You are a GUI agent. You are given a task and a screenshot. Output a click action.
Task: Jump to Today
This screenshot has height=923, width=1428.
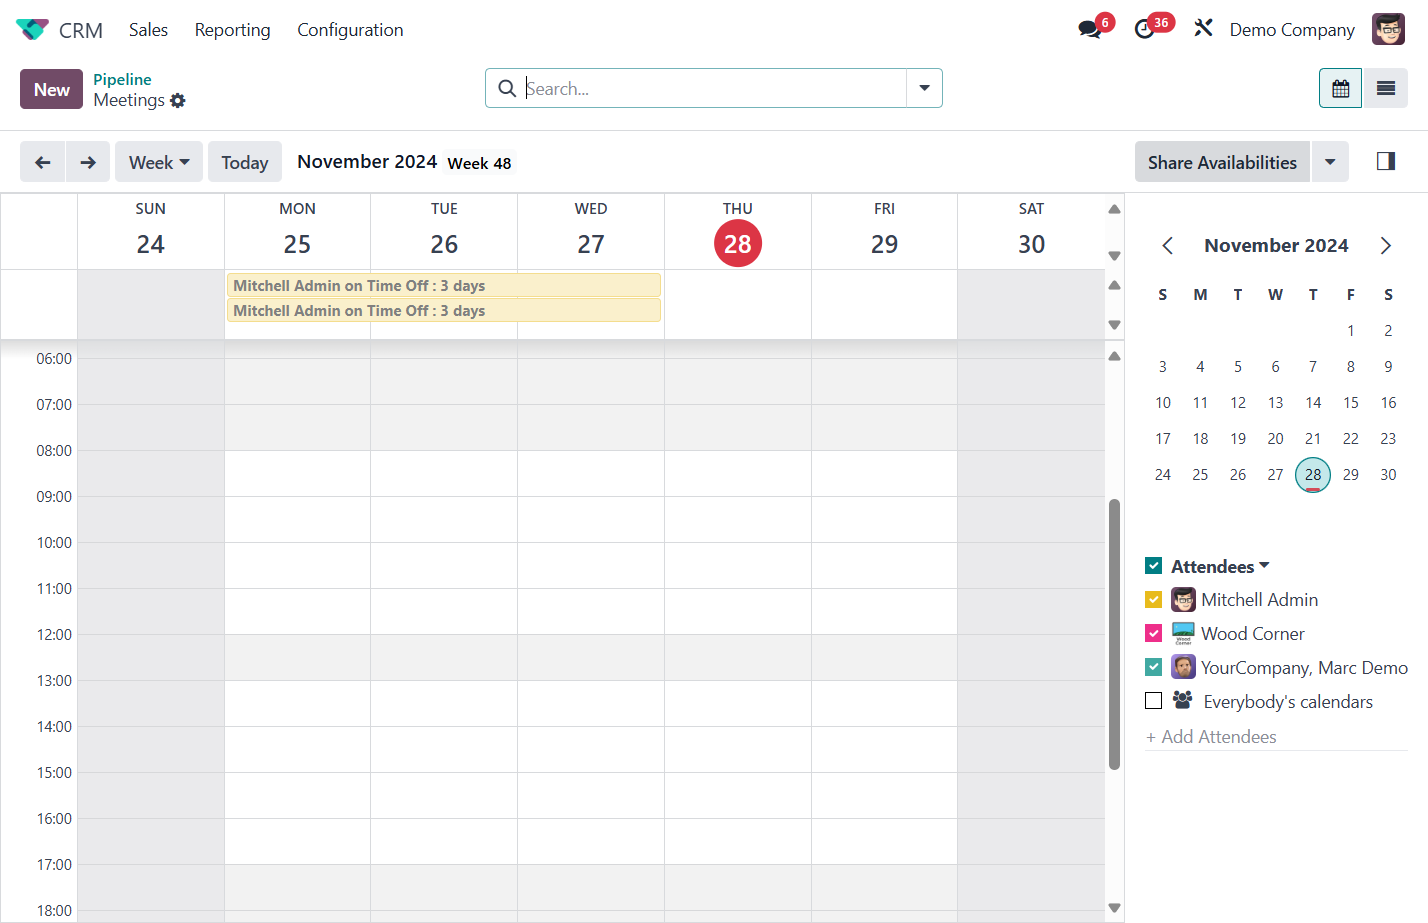(x=245, y=162)
